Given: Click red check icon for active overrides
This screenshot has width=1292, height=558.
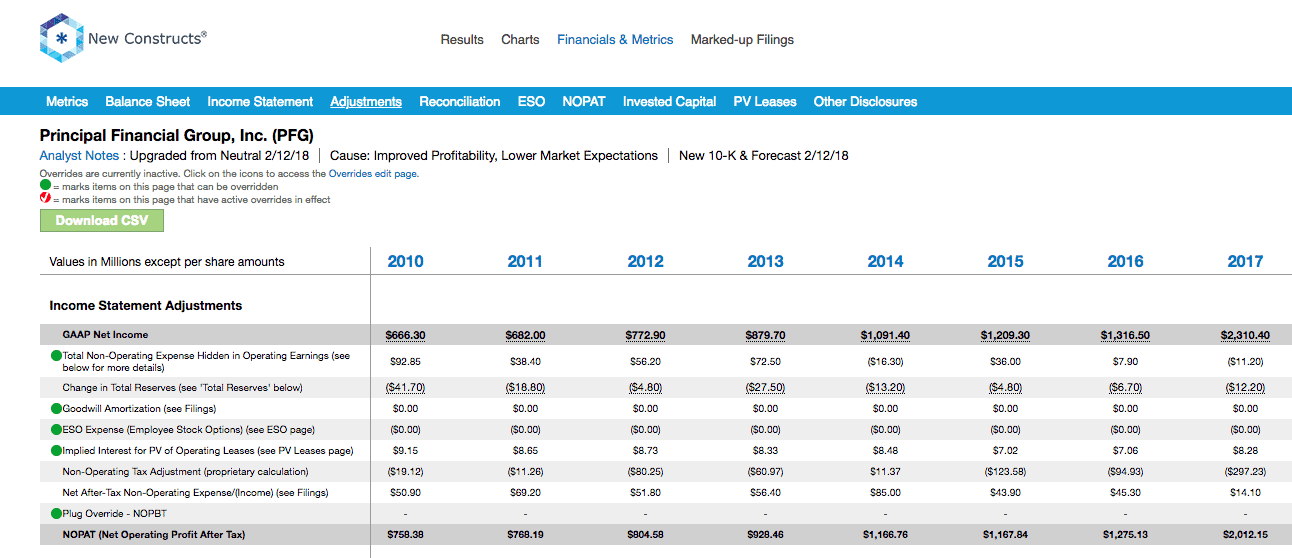Looking at the screenshot, I should pos(45,199).
